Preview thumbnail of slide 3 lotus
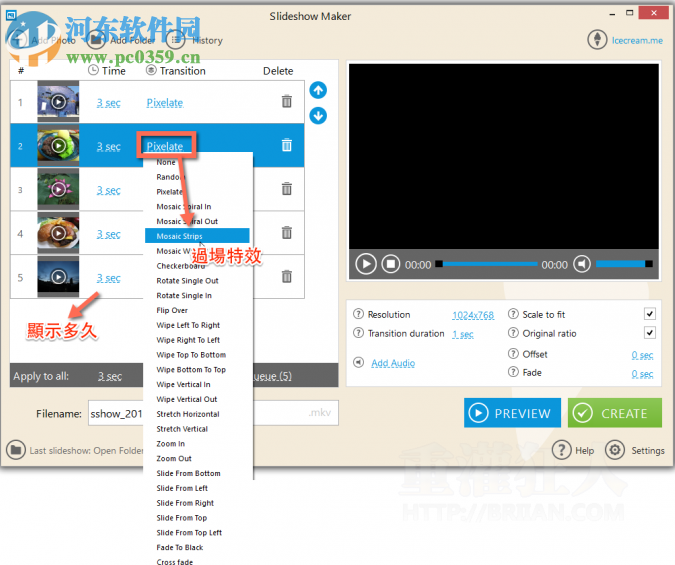 [x=59, y=189]
